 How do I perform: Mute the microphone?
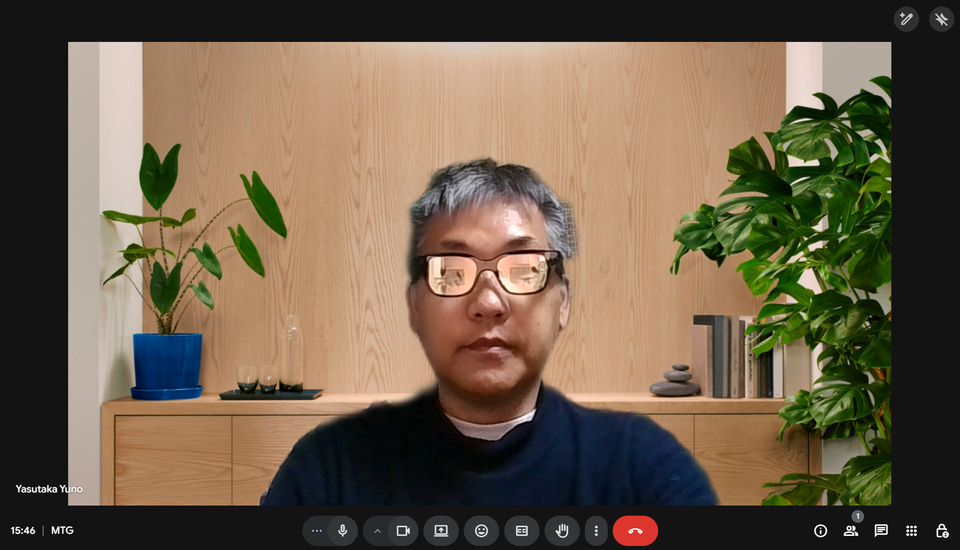pyautogui.click(x=343, y=531)
